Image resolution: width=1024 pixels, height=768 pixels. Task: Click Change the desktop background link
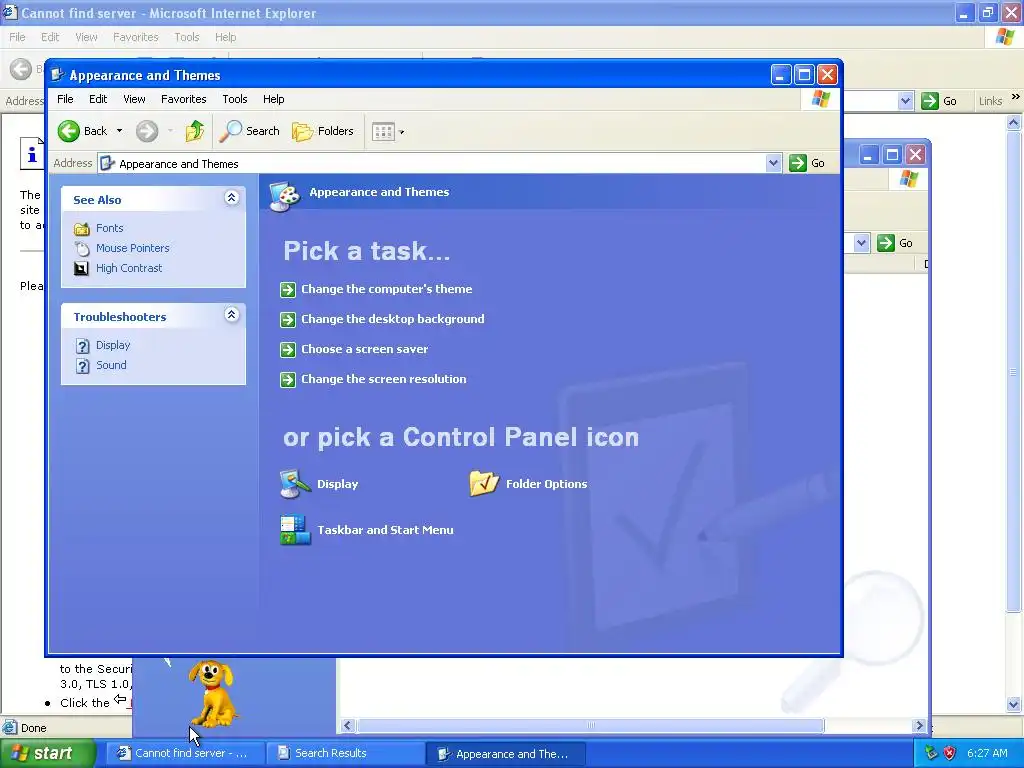tap(392, 319)
